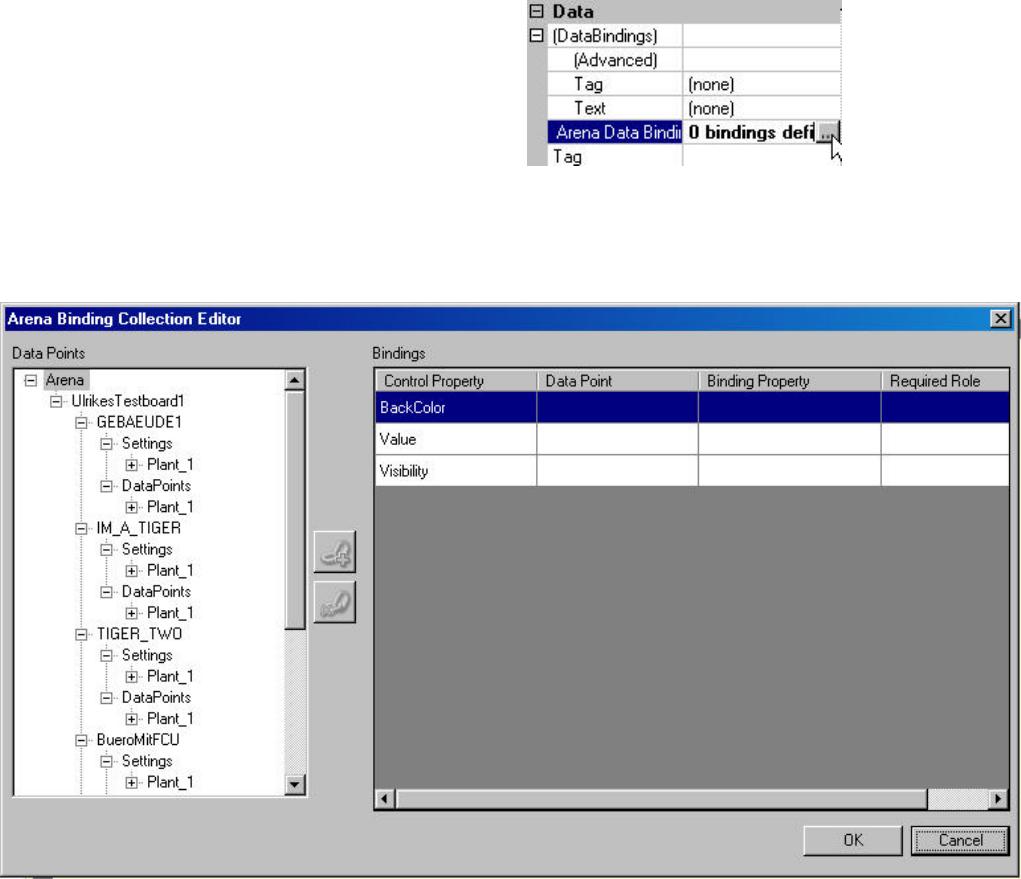Open Arena Data Bindings ellipsis button

[827, 132]
